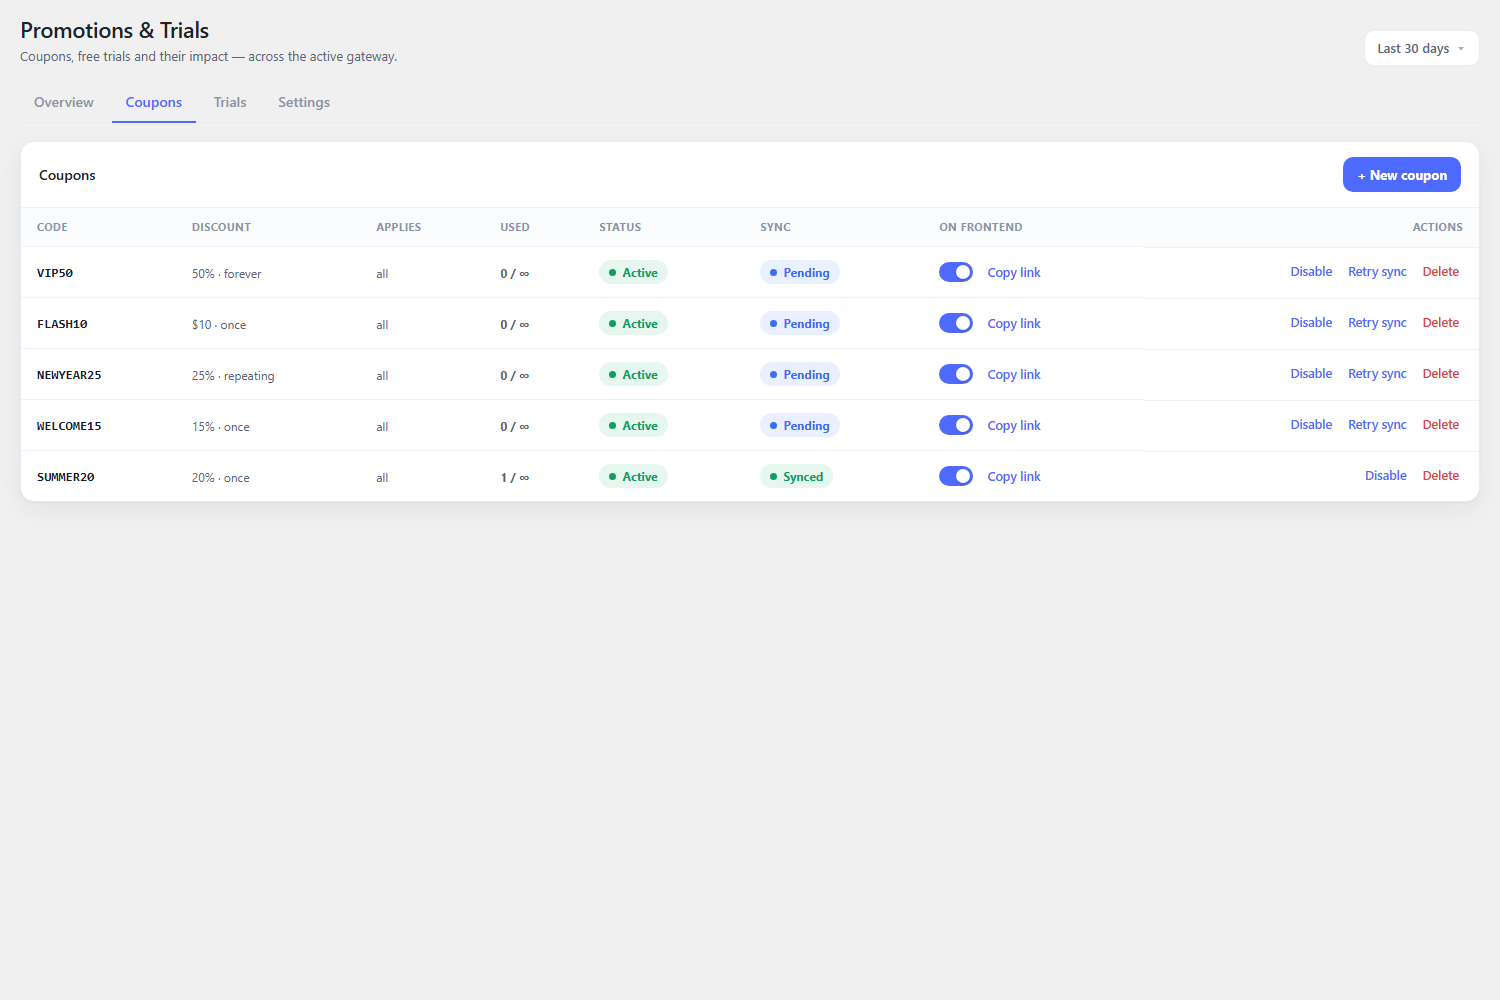
Task: Retry sync for WELCOME15 coupon
Action: pos(1377,425)
